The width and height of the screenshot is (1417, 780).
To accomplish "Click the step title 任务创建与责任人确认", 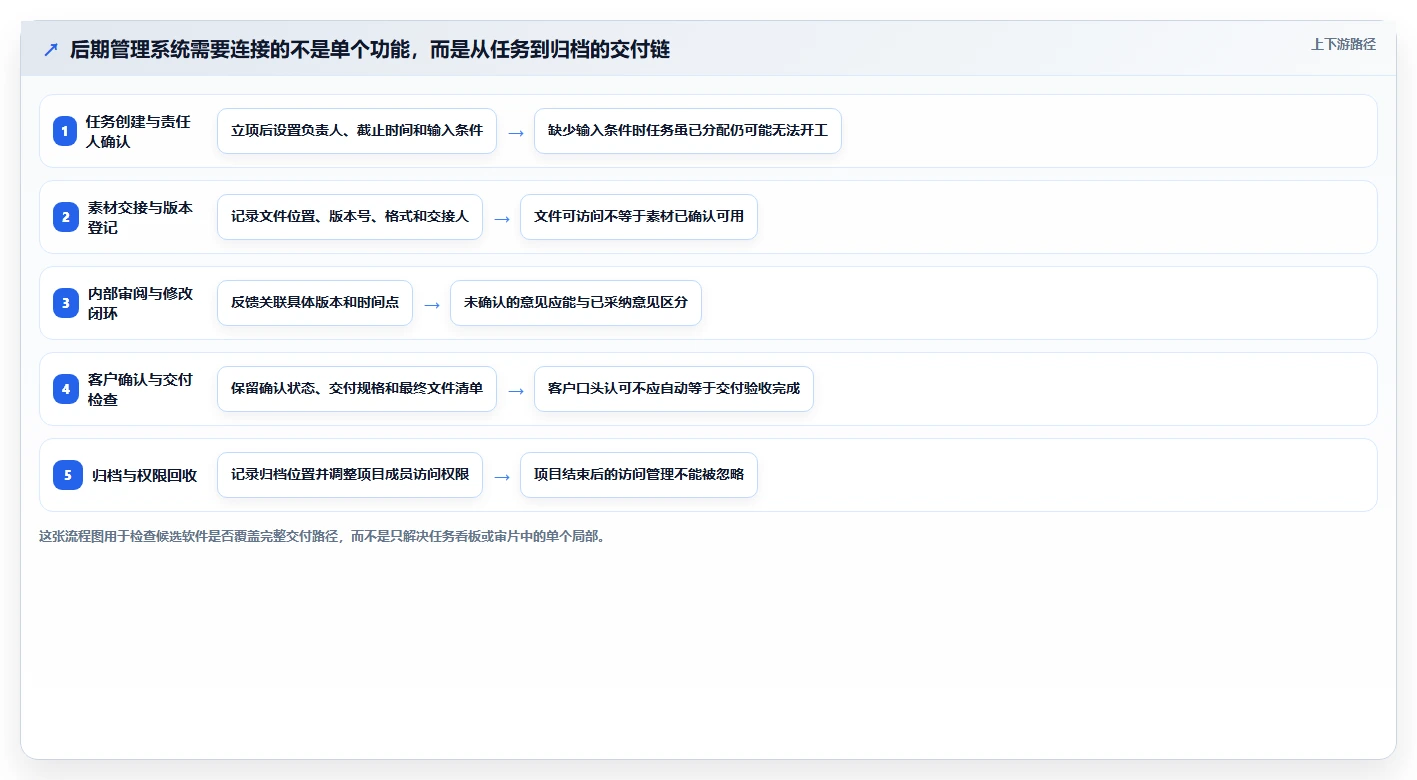I will pyautogui.click(x=138, y=131).
